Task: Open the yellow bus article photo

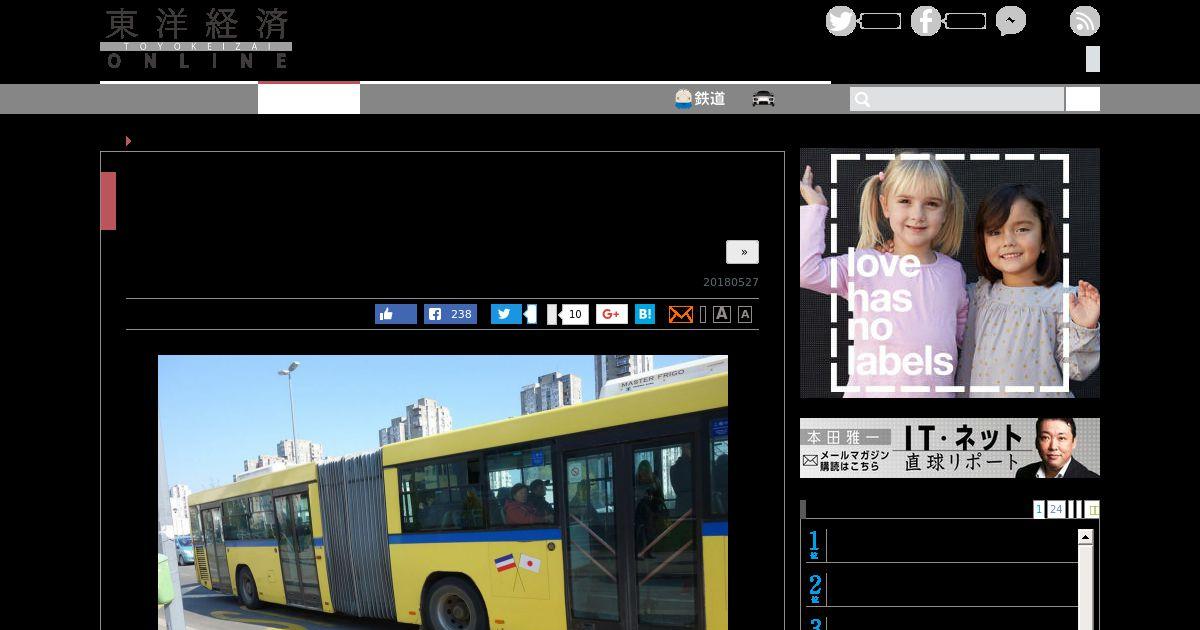Action: (x=442, y=492)
